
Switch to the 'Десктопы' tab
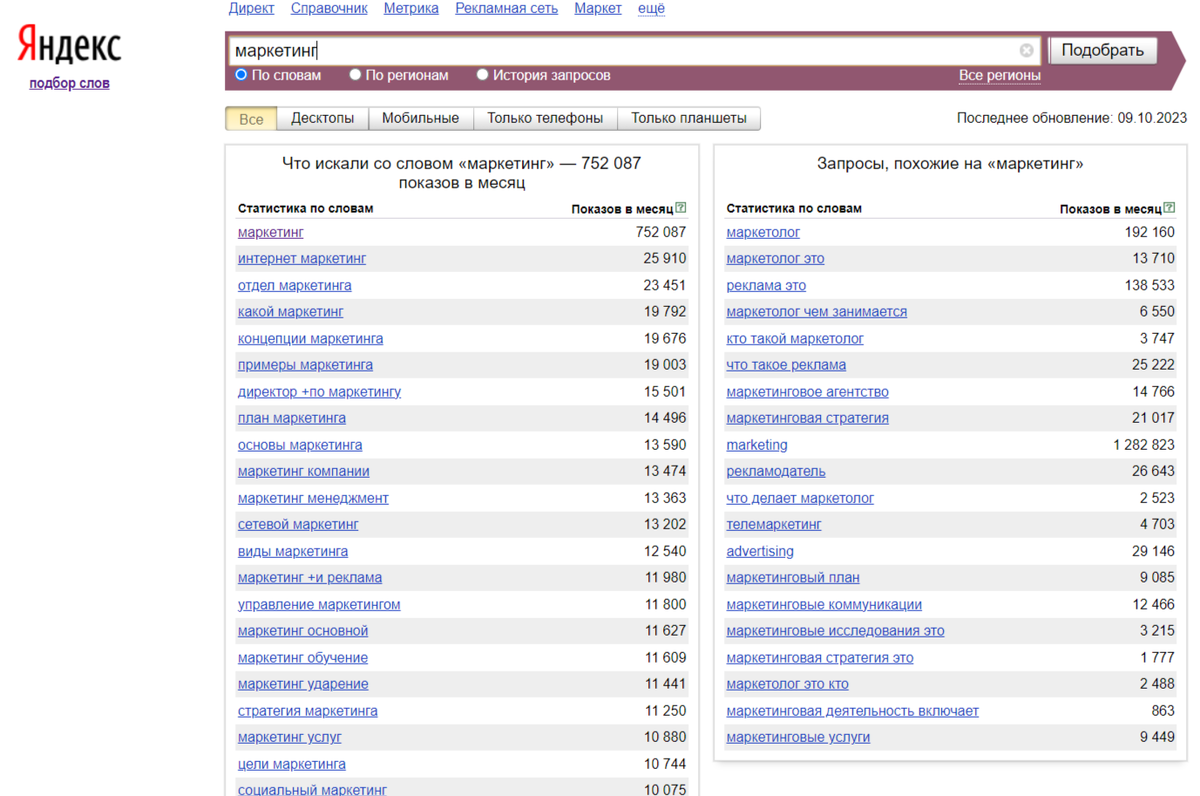[322, 119]
